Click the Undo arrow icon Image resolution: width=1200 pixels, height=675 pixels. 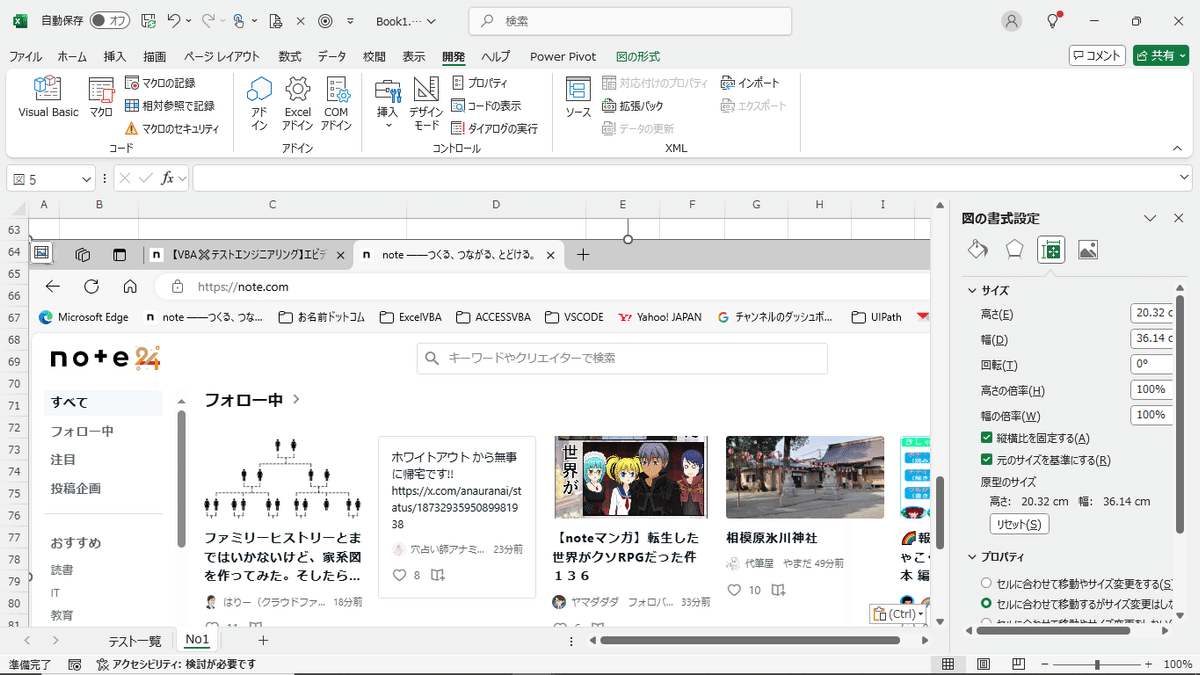pos(174,21)
